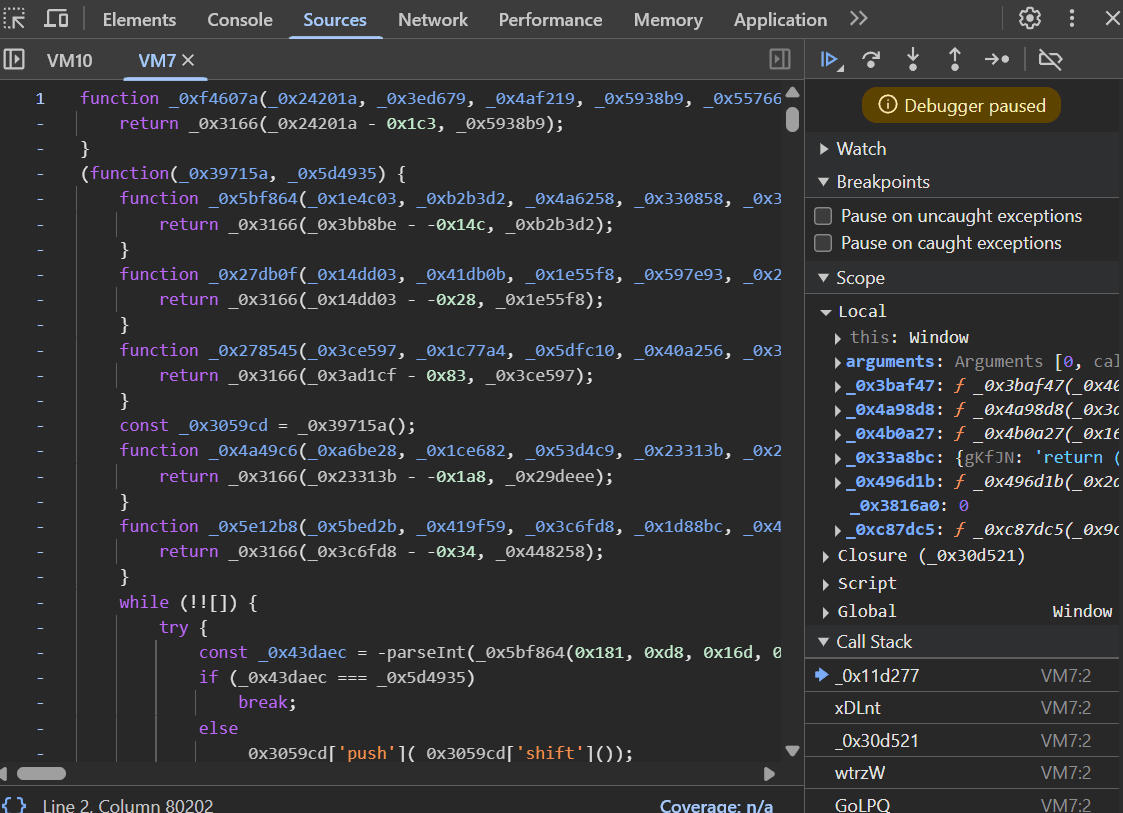
Task: Switch to the VM10 source tab
Action: 69,60
